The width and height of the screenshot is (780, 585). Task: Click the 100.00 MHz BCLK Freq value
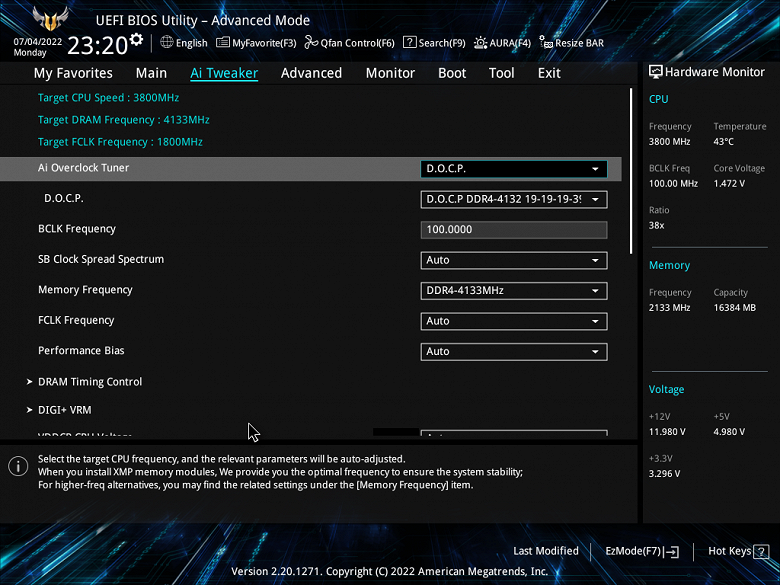click(673, 184)
